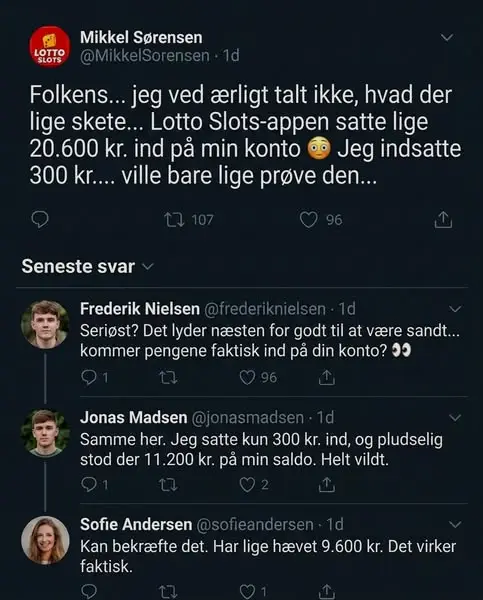Open options chevron on Sofie Andersen's reply
483x600 pixels.
[455, 525]
